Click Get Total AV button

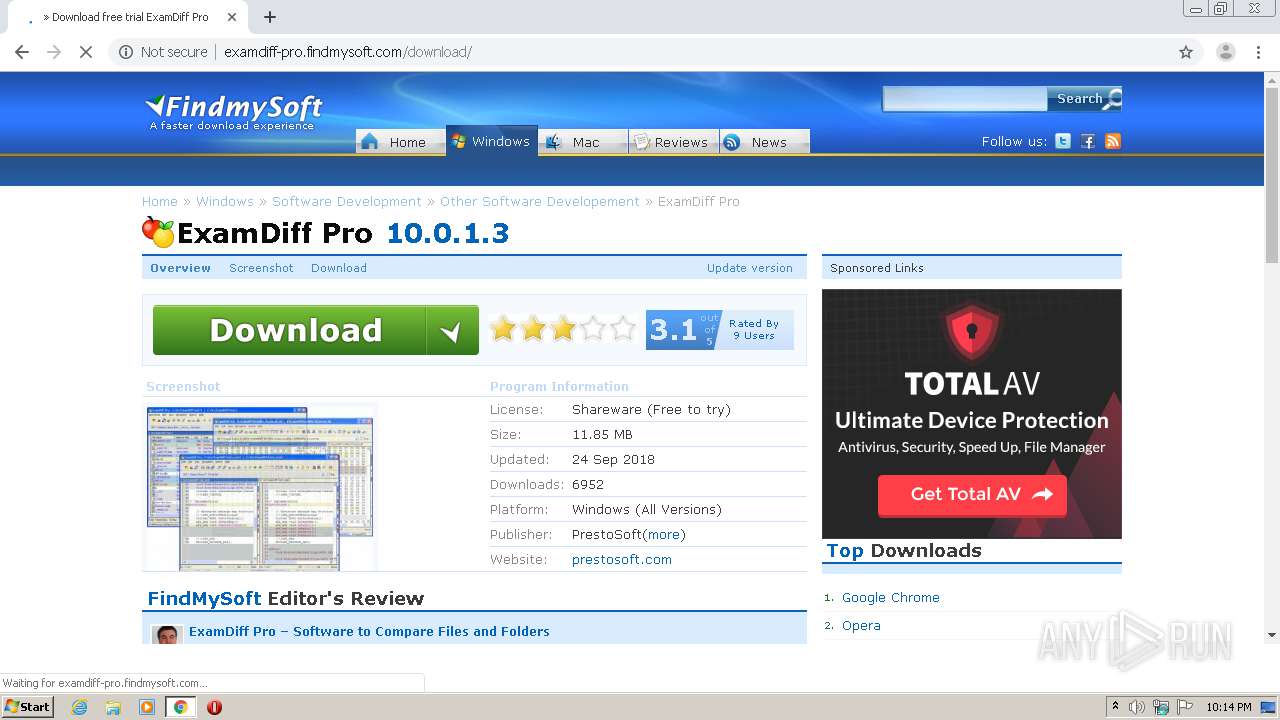pyautogui.click(x=972, y=494)
